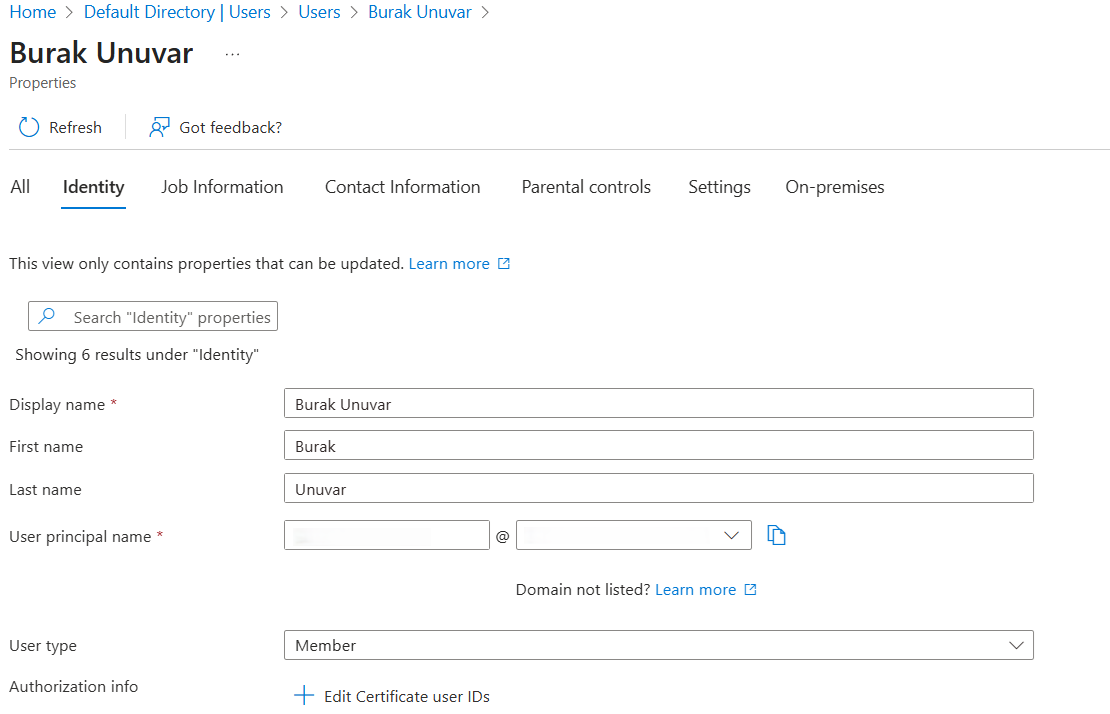Click the search magnifier icon

pos(47,317)
